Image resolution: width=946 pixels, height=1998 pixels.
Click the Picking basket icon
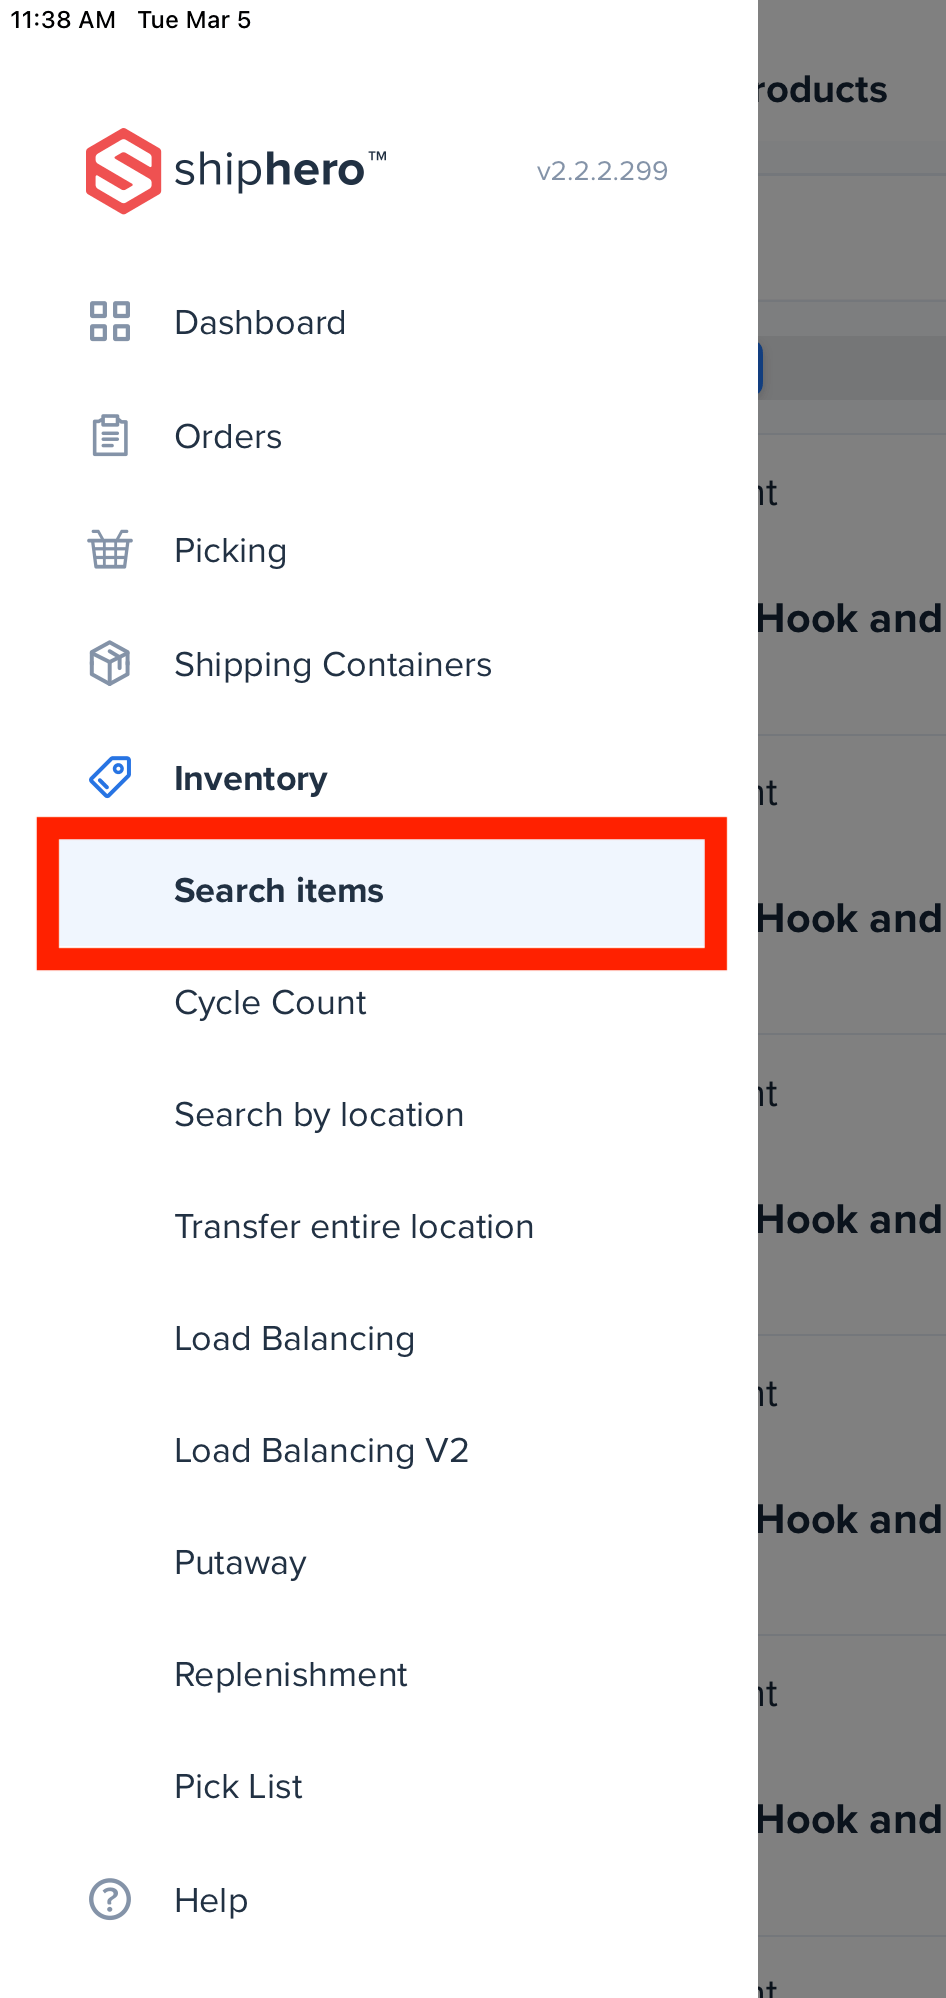click(x=110, y=550)
